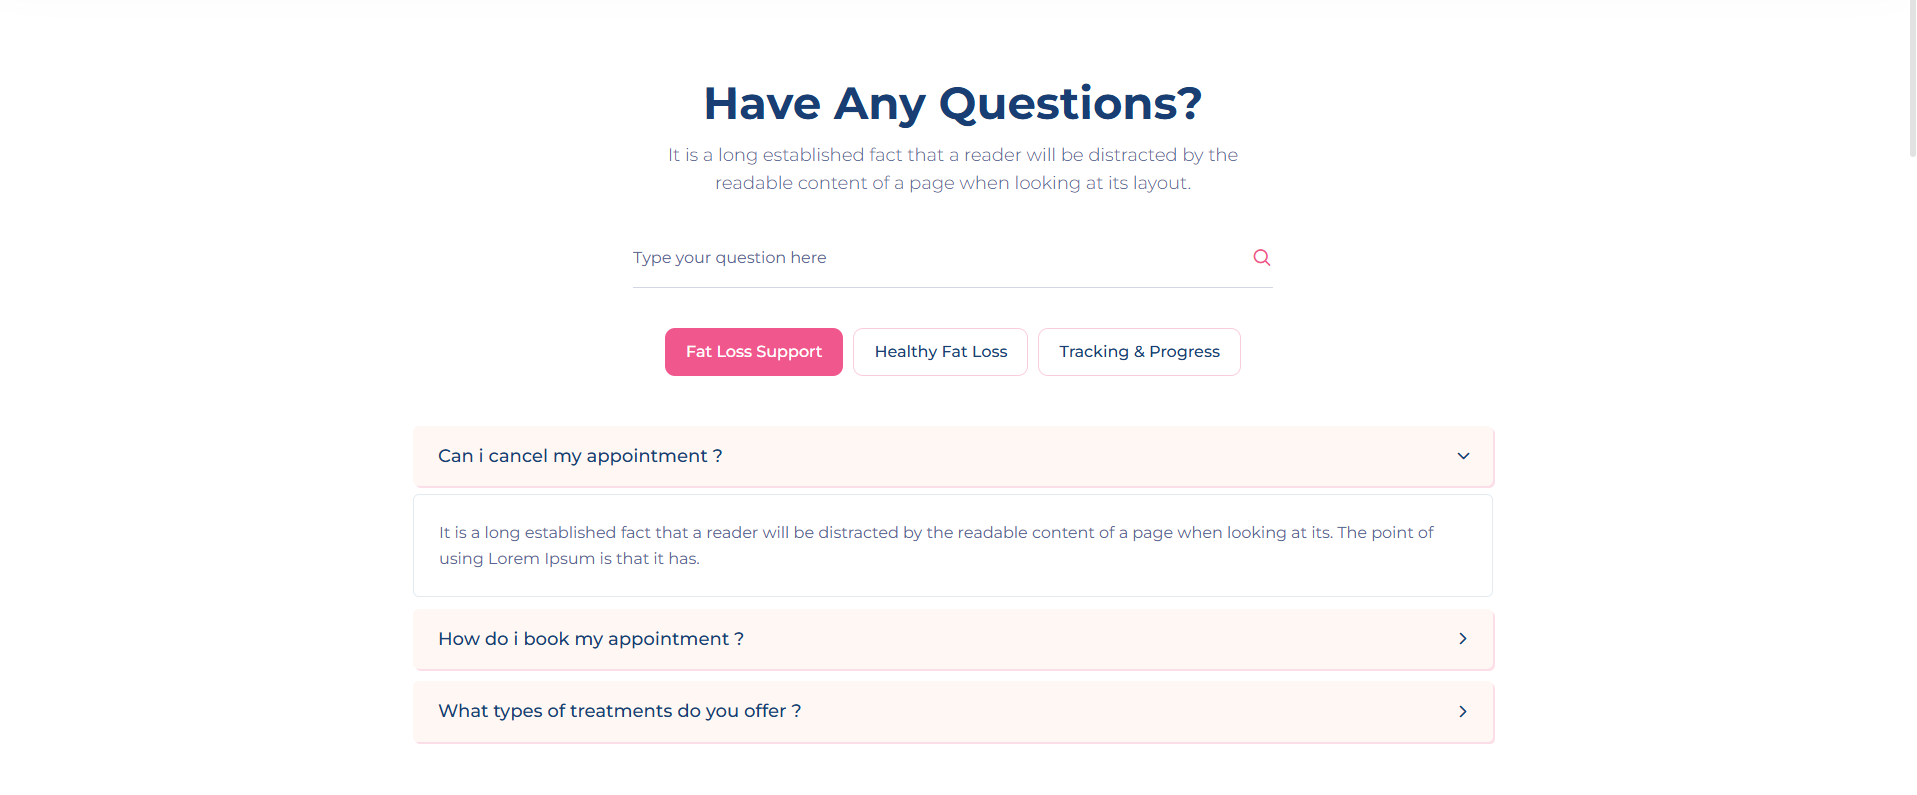The height and width of the screenshot is (795, 1917).
Task: Open "What types of treatments do you offer ?" question
Action: [x=619, y=711]
